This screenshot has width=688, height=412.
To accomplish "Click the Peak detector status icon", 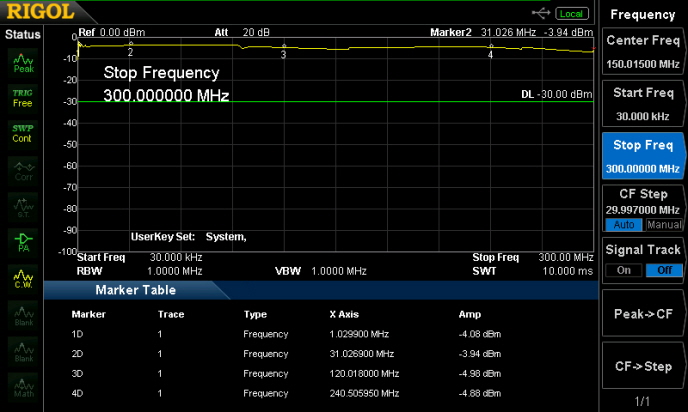I will pyautogui.click(x=22, y=63).
